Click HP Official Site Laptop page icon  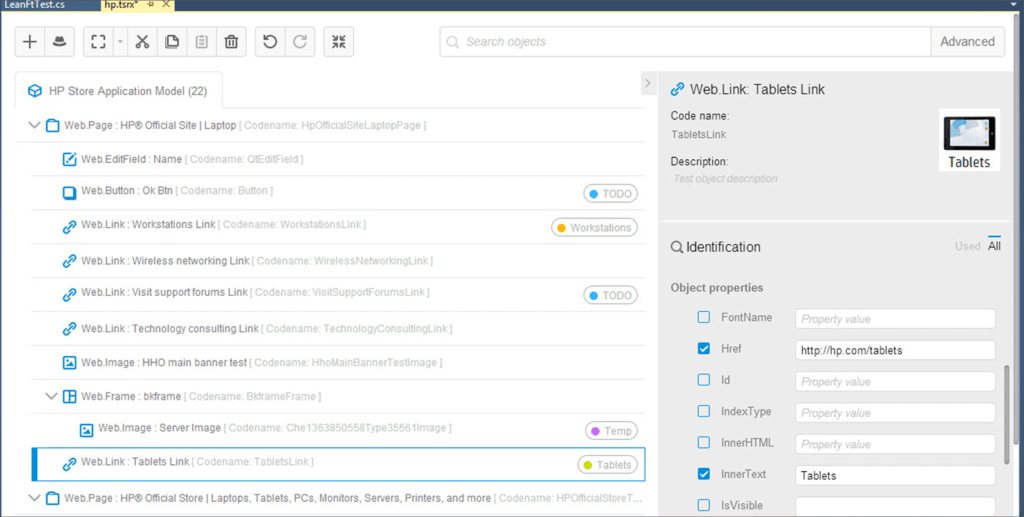tap(53, 125)
